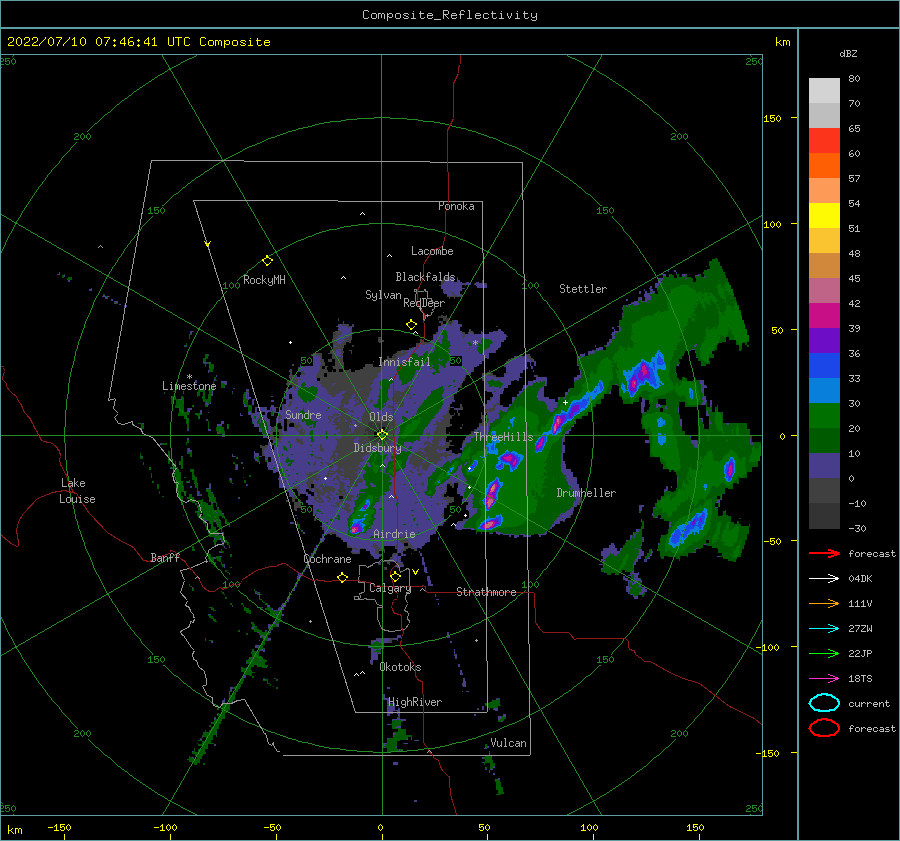
Task: Click the Strathmore town label
Action: tap(486, 592)
